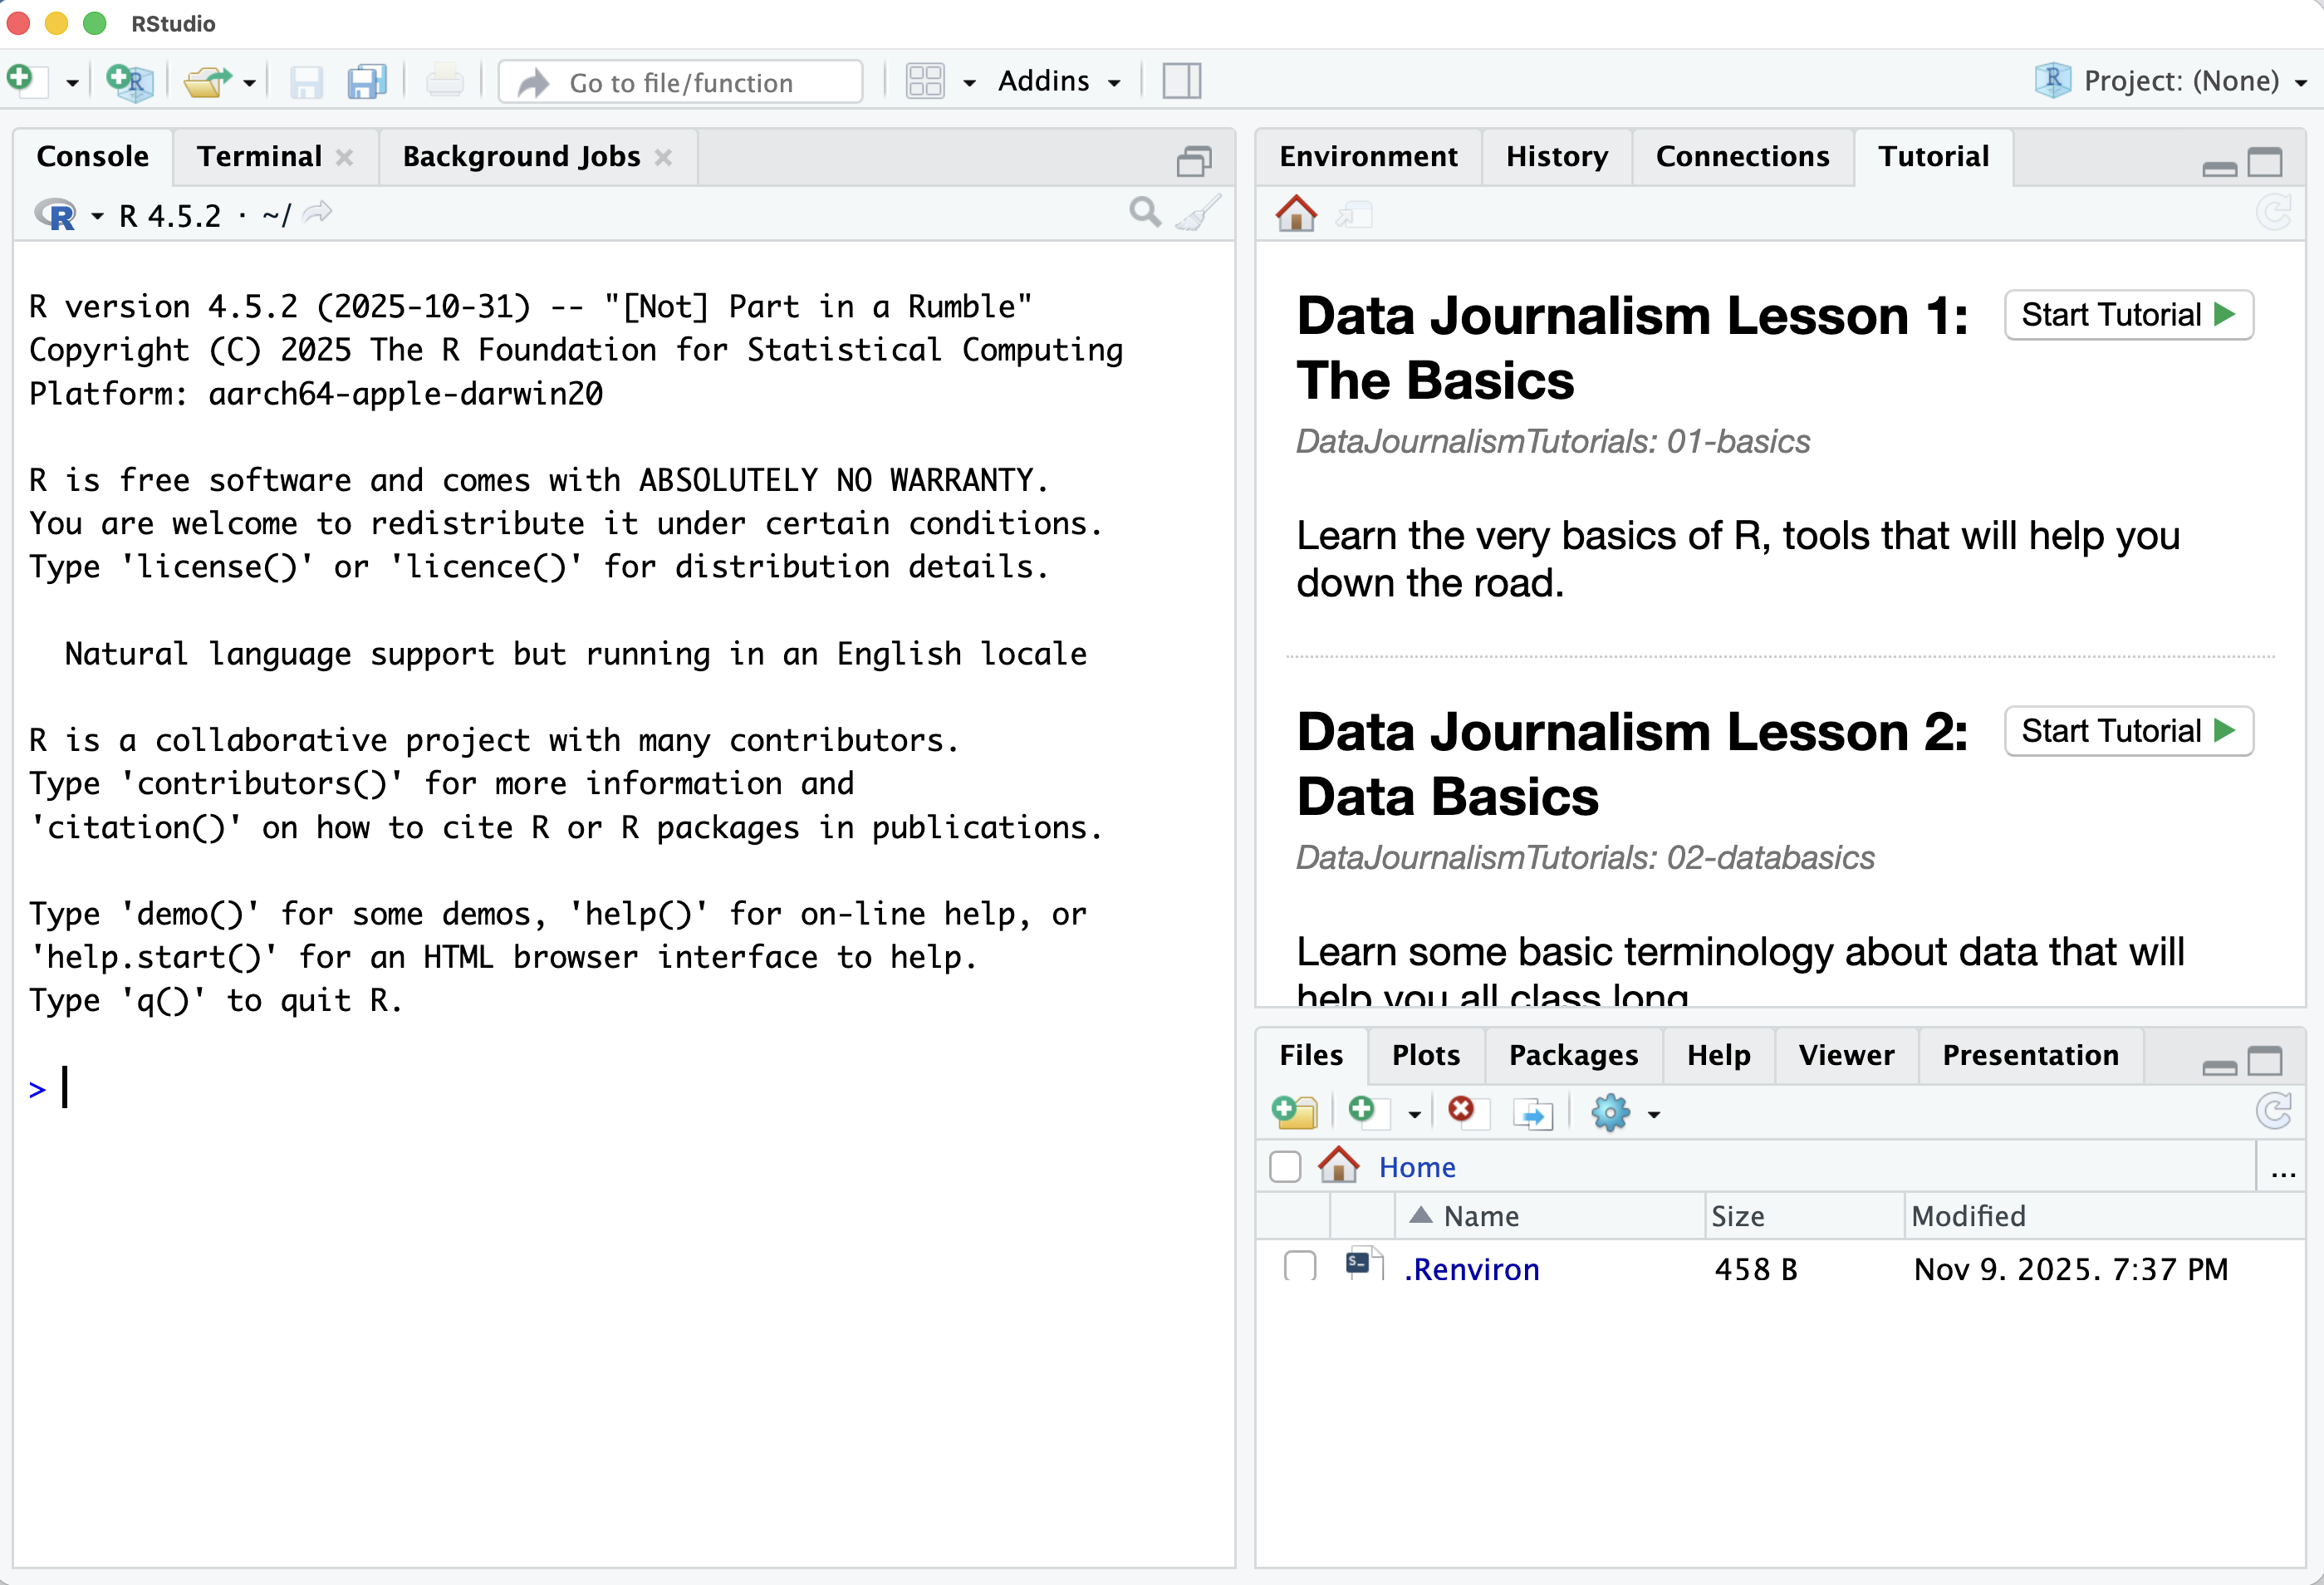Image resolution: width=2324 pixels, height=1585 pixels.
Task: Toggle the select-all files checkbox
Action: tap(1285, 1166)
